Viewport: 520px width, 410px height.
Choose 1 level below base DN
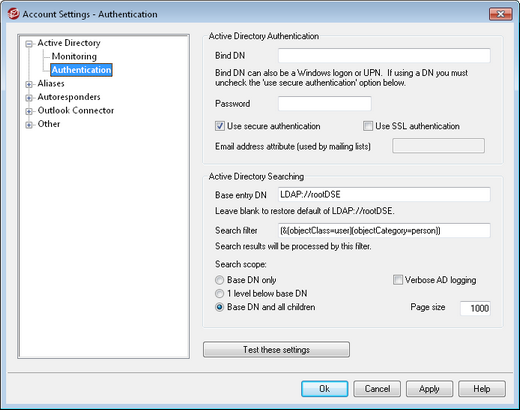(x=219, y=294)
